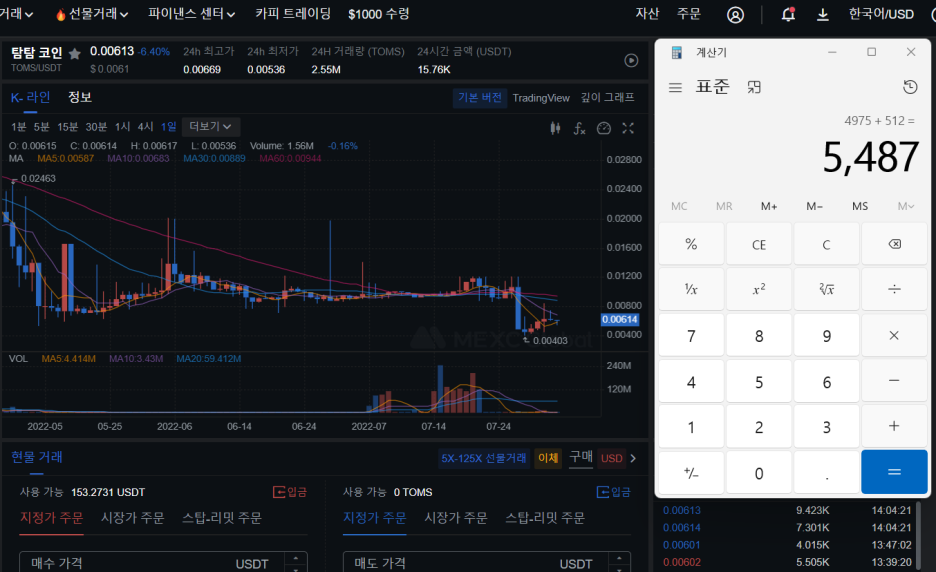Switch chart to TradingView mode
This screenshot has width=936, height=572.
(541, 98)
